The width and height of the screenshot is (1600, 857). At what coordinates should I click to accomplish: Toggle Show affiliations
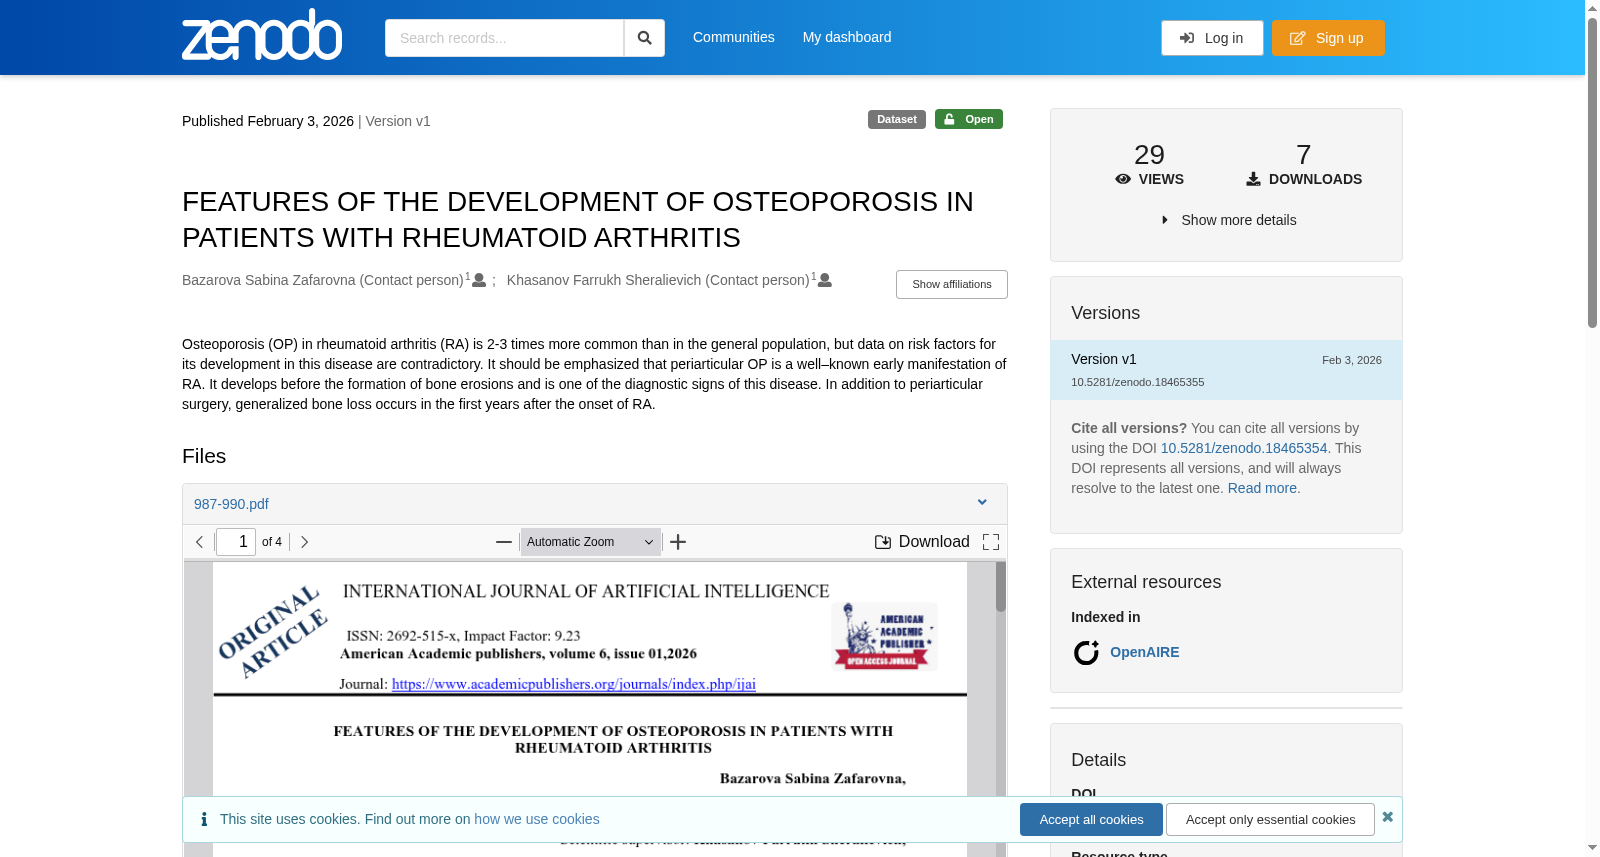pyautogui.click(x=952, y=284)
